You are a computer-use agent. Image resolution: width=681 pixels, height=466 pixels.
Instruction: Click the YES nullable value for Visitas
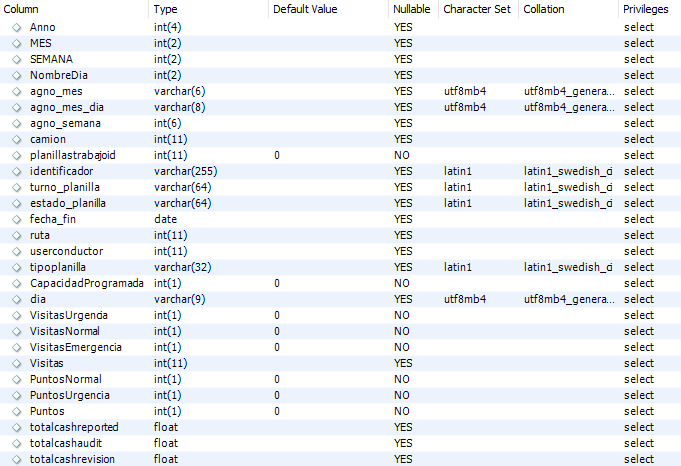403,364
